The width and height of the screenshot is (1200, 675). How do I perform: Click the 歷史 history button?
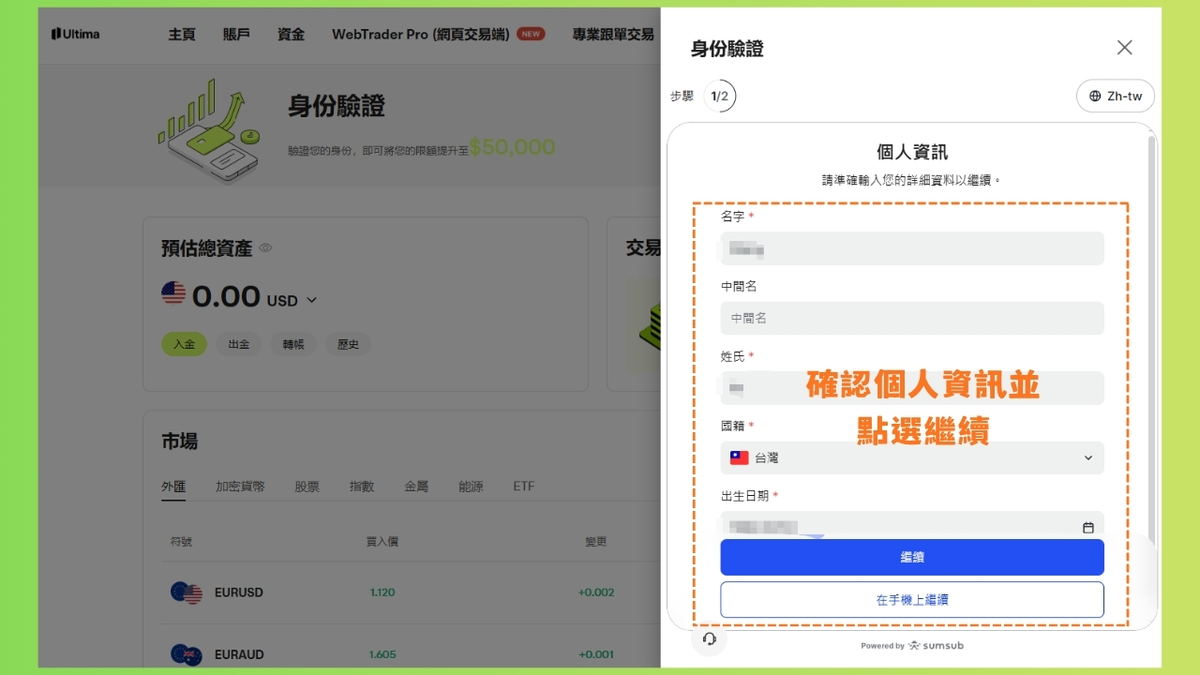click(348, 344)
